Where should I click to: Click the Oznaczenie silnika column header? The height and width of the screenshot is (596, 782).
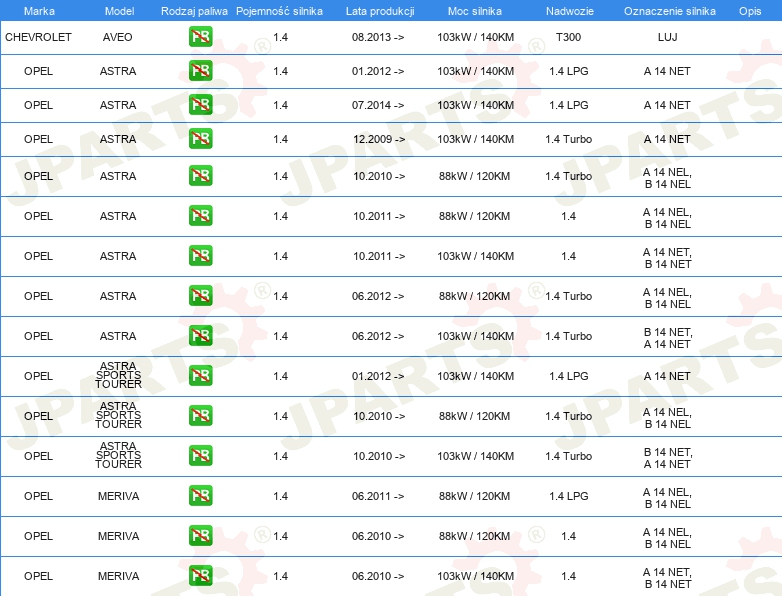670,11
